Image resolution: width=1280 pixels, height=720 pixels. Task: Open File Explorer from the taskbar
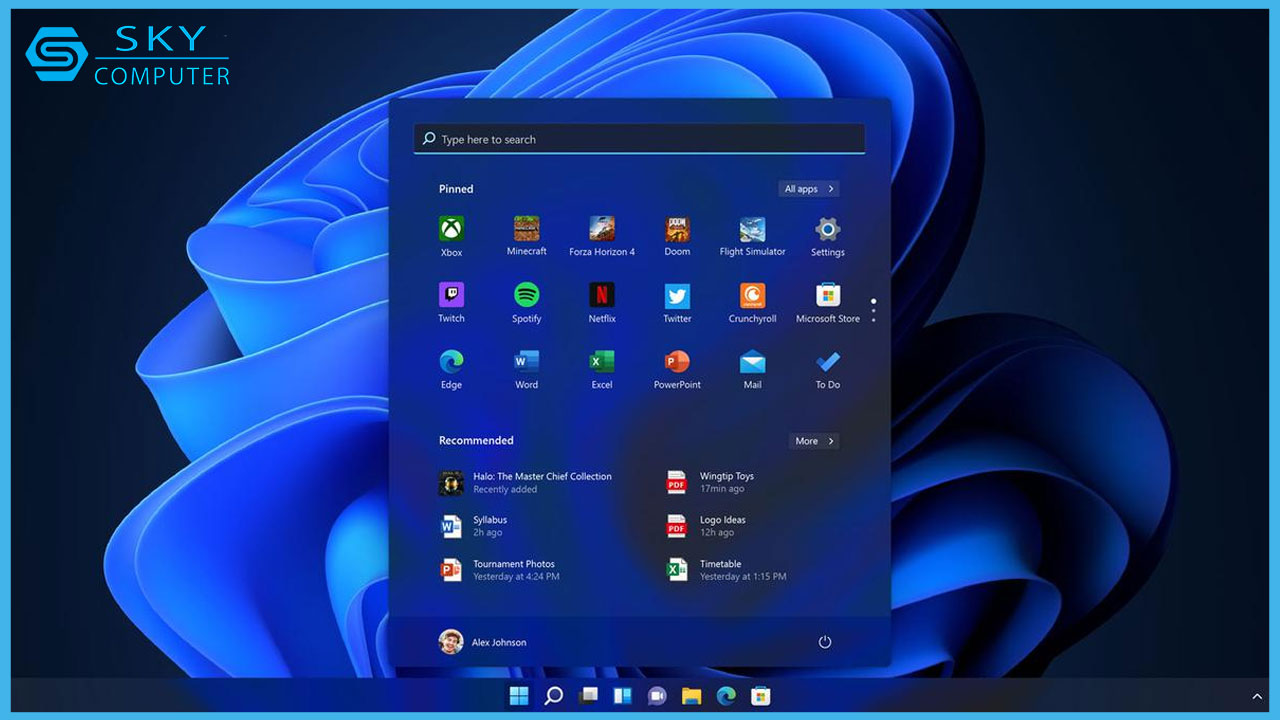(691, 696)
